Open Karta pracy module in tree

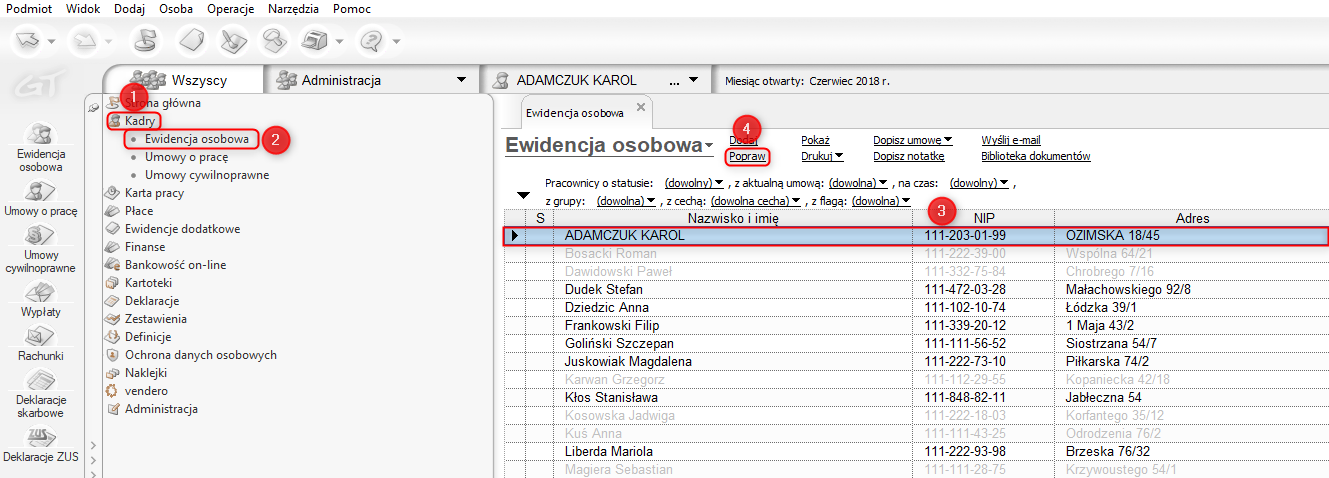pyautogui.click(x=154, y=193)
